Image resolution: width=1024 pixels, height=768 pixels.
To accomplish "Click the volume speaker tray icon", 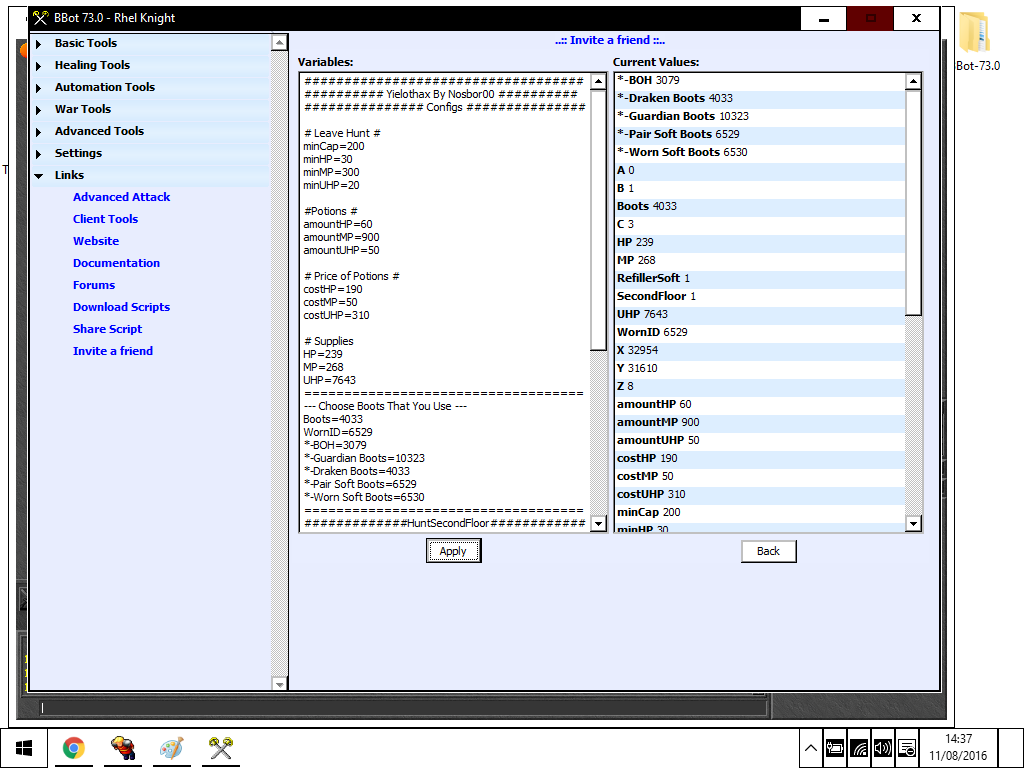I will pyautogui.click(x=882, y=747).
